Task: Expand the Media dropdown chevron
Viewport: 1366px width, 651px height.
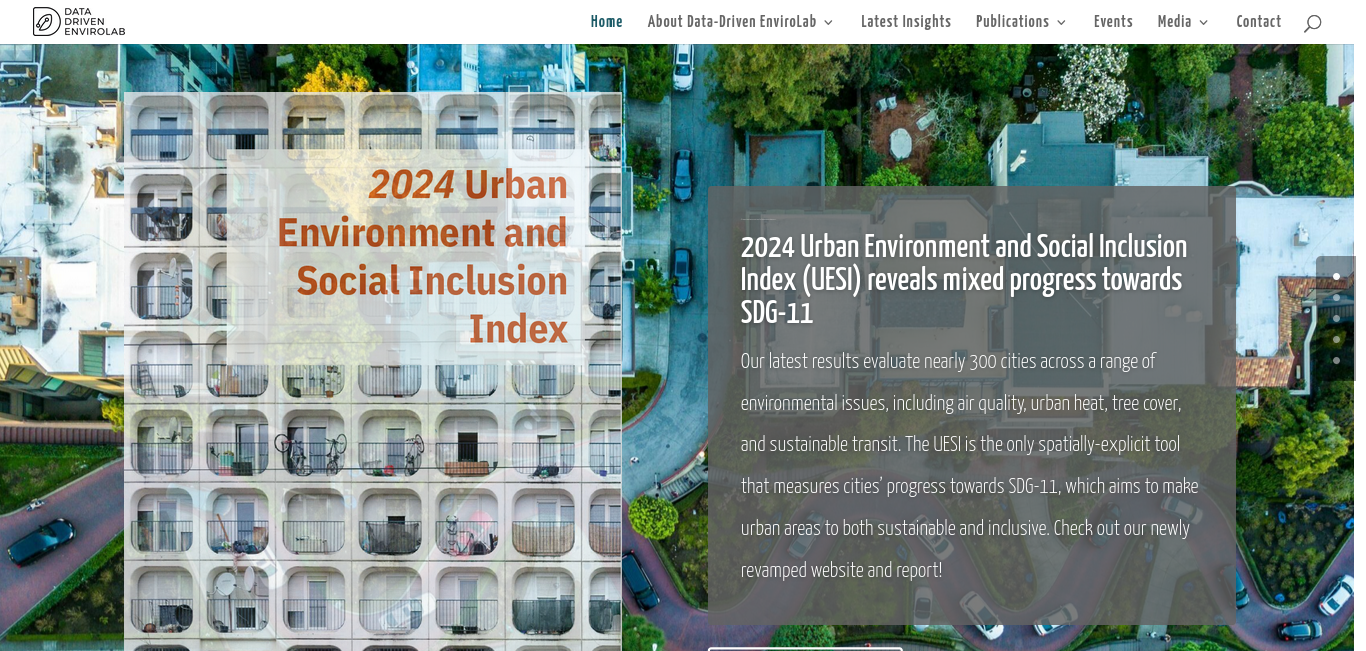Action: point(1203,22)
